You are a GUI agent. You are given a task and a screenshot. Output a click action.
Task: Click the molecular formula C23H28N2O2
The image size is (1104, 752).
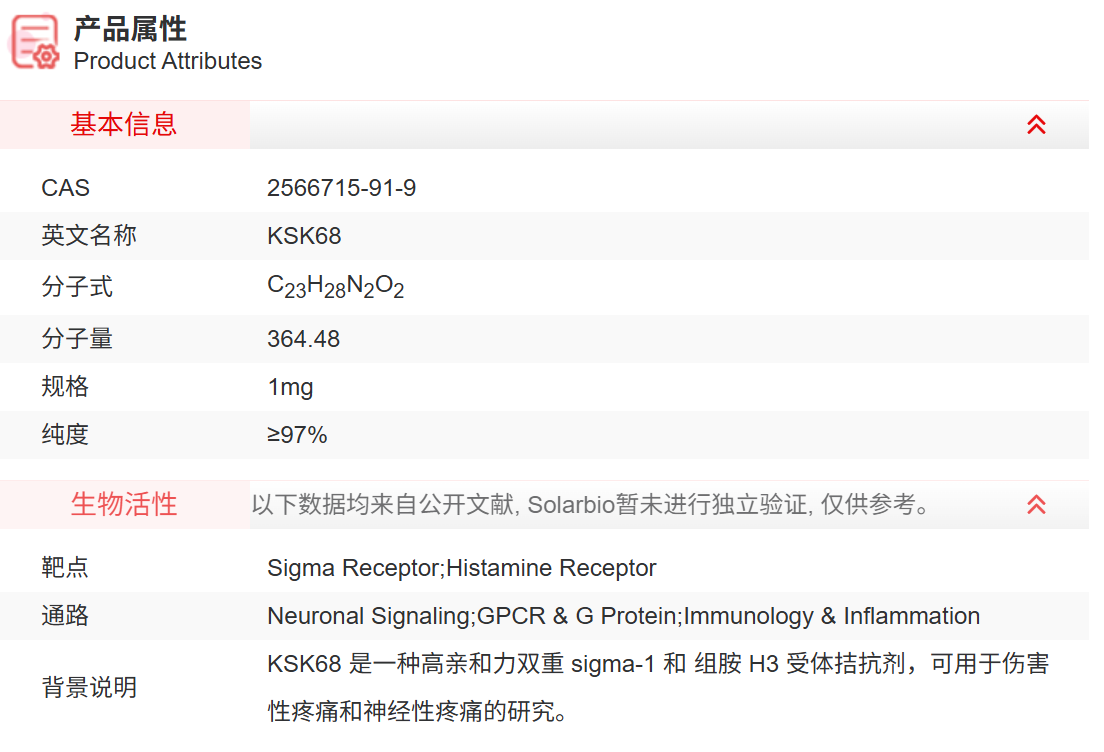coord(335,287)
